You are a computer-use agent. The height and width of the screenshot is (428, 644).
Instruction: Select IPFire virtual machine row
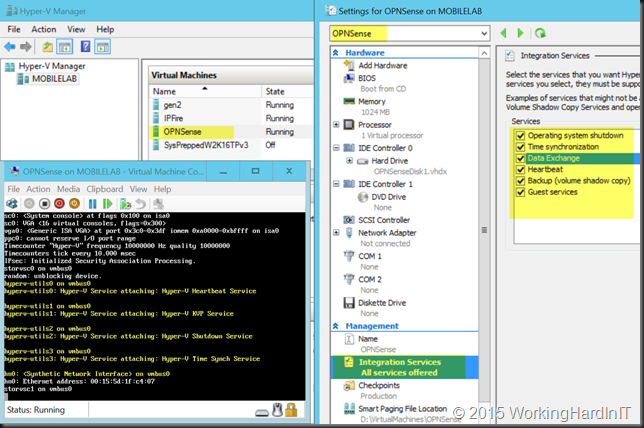click(x=232, y=118)
